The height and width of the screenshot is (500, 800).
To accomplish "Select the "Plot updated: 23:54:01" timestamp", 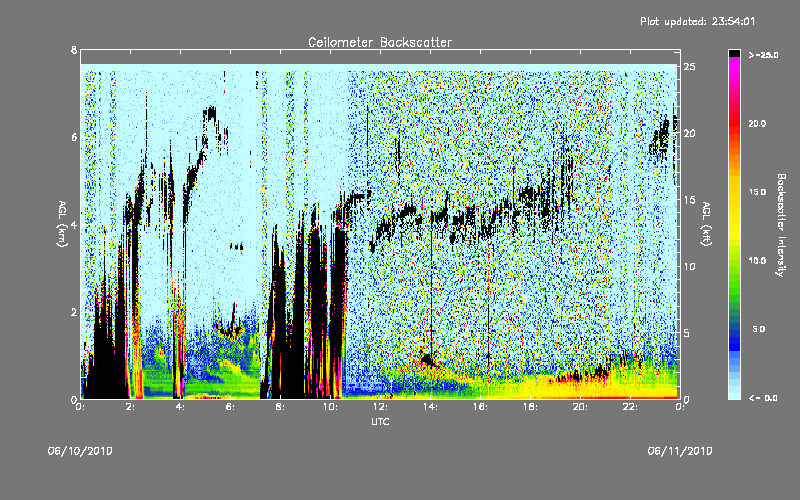I will [697, 21].
